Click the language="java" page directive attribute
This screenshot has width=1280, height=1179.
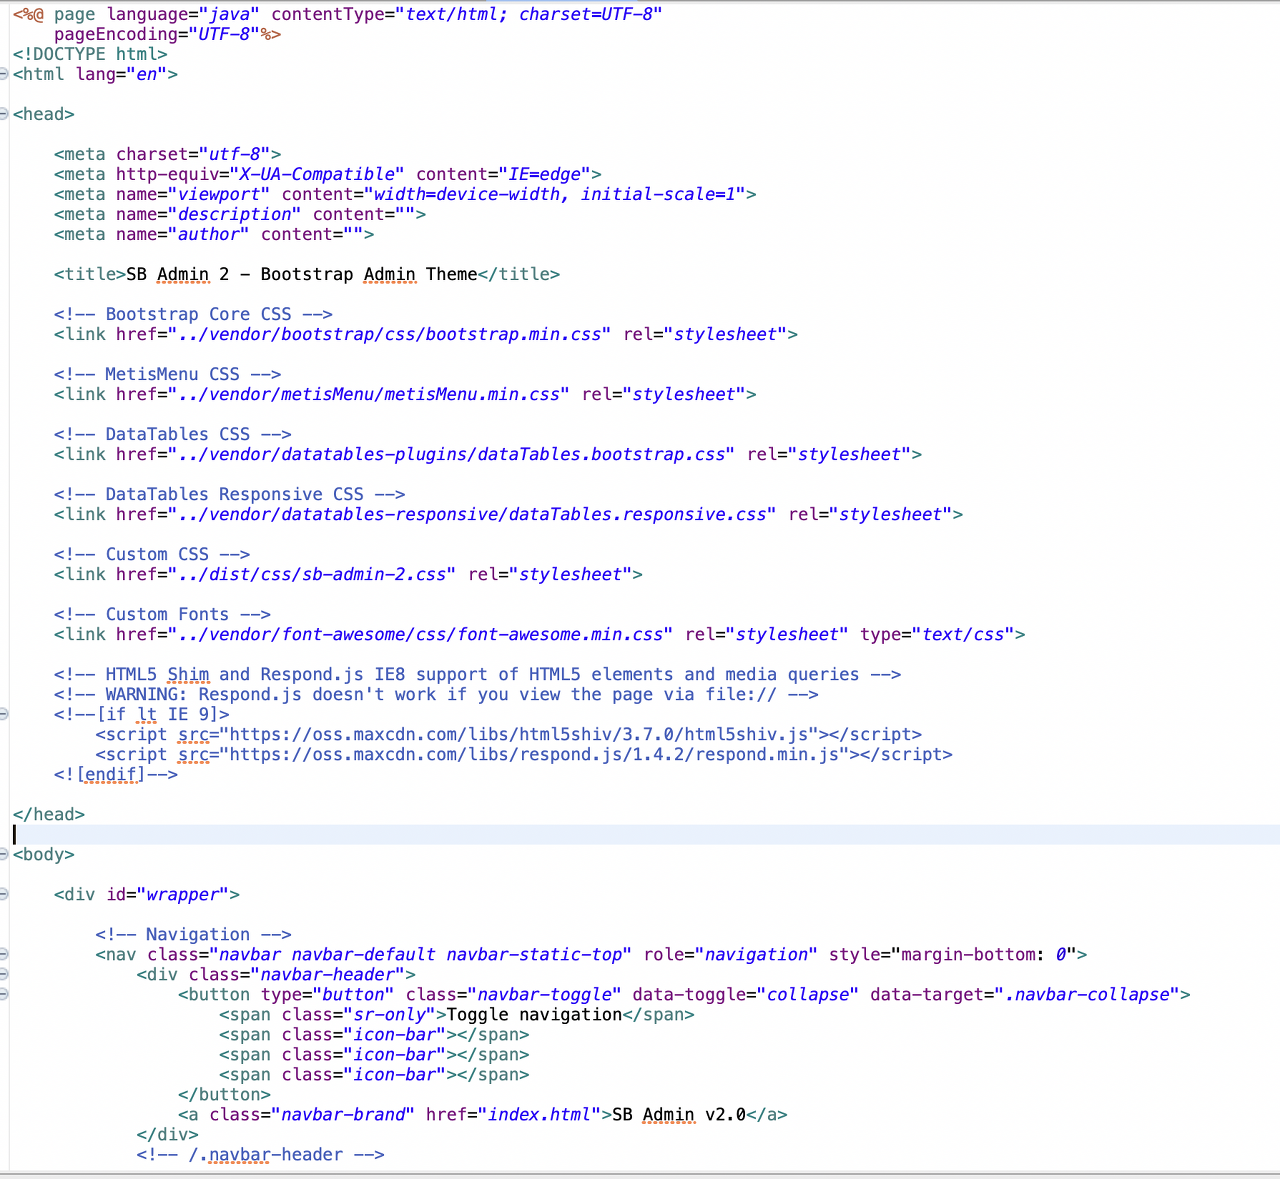183,14
